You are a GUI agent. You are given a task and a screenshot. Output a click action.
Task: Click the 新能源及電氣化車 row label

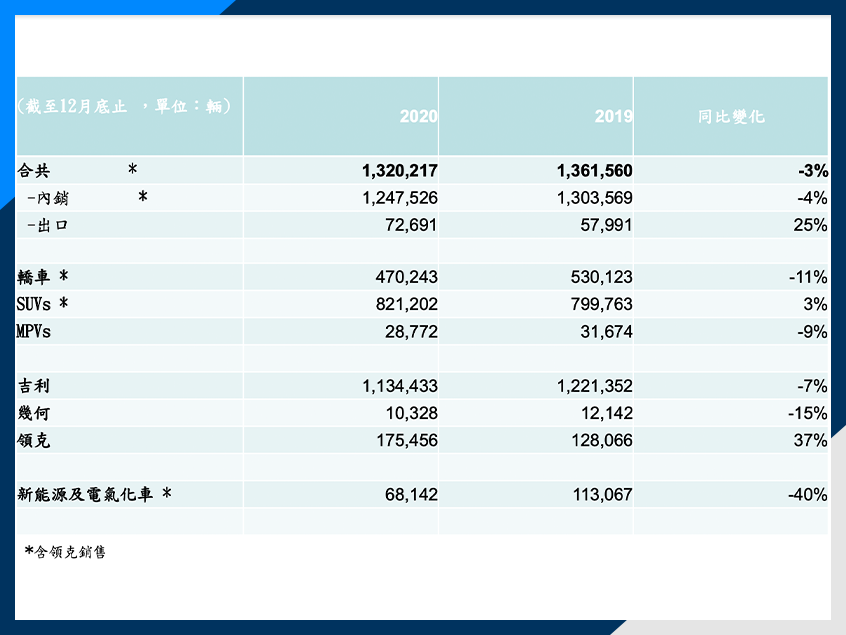tap(85, 494)
